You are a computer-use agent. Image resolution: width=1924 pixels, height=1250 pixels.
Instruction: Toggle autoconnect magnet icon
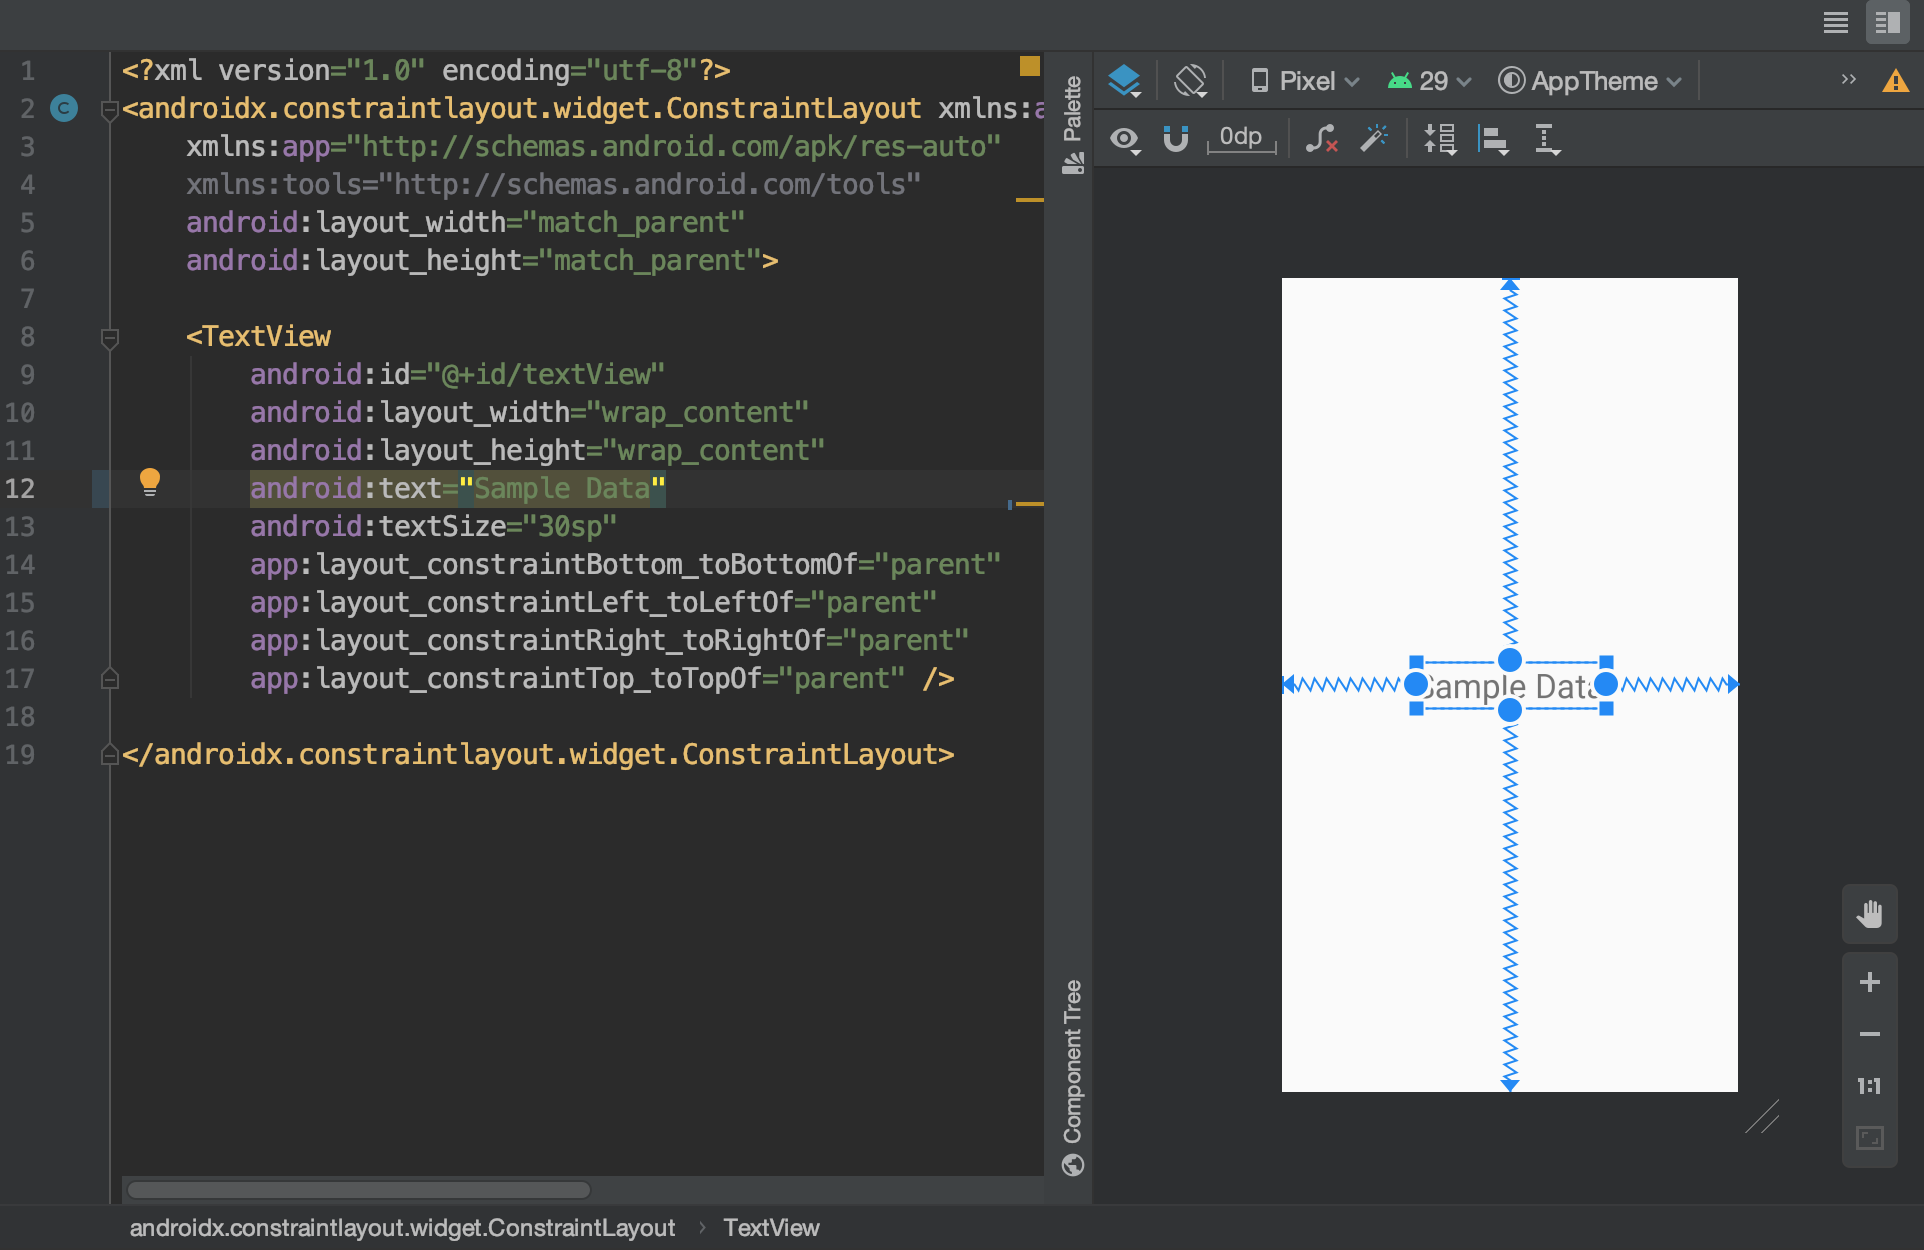(x=1176, y=139)
